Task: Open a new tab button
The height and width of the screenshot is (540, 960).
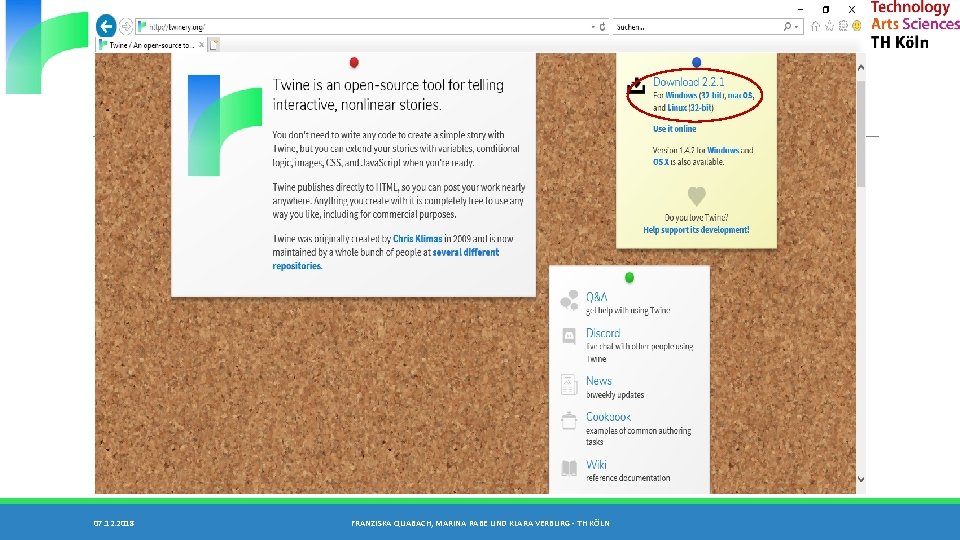Action: [x=214, y=45]
